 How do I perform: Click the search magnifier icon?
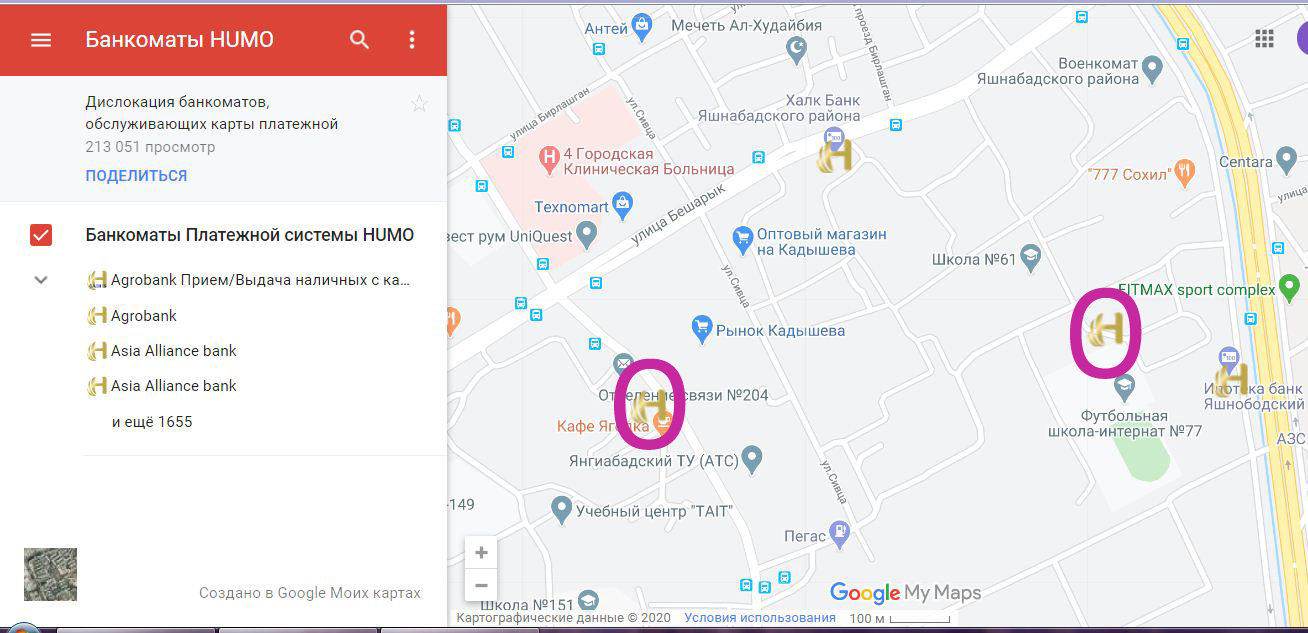[360, 40]
